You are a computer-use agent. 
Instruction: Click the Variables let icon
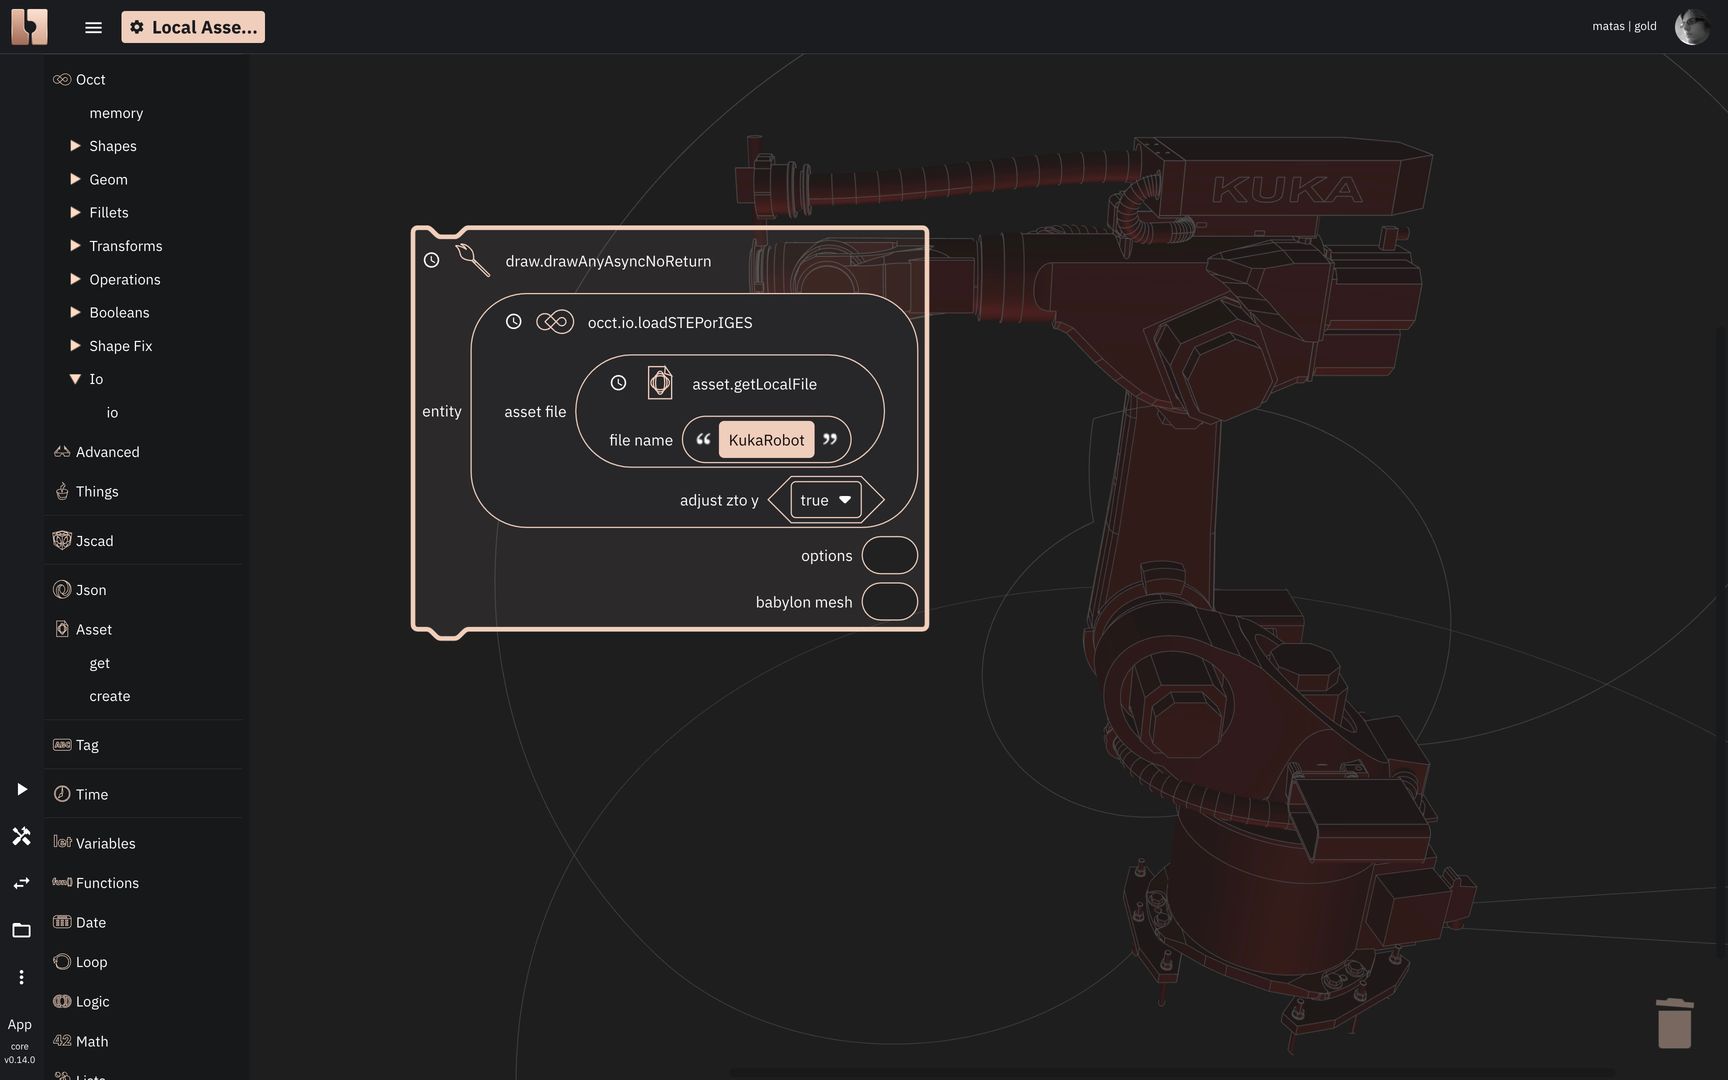click(x=62, y=842)
